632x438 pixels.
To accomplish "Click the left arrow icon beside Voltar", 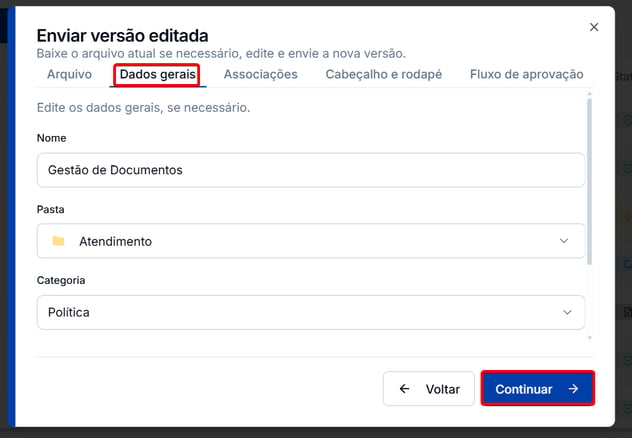I will tap(404, 388).
